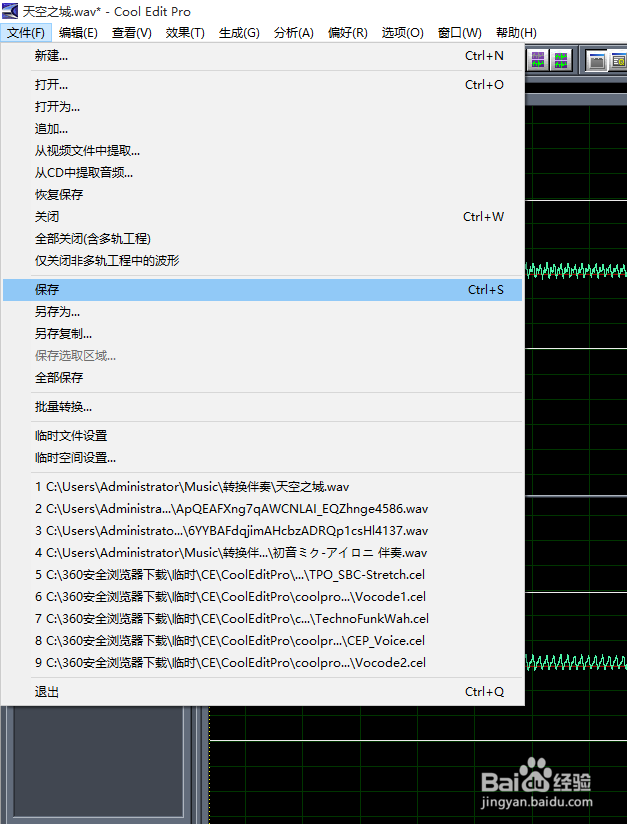
Task: Choose 打开... with Ctrl+O shortcut
Action: pos(262,85)
